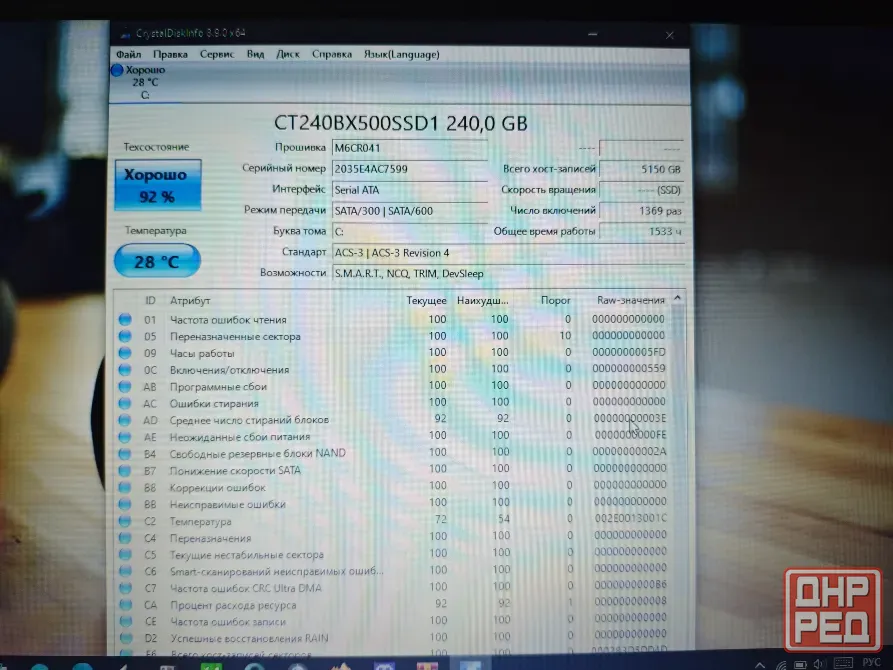Image resolution: width=893 pixels, height=670 pixels.
Task: Click the status icon of row CE
Action: 126,621
